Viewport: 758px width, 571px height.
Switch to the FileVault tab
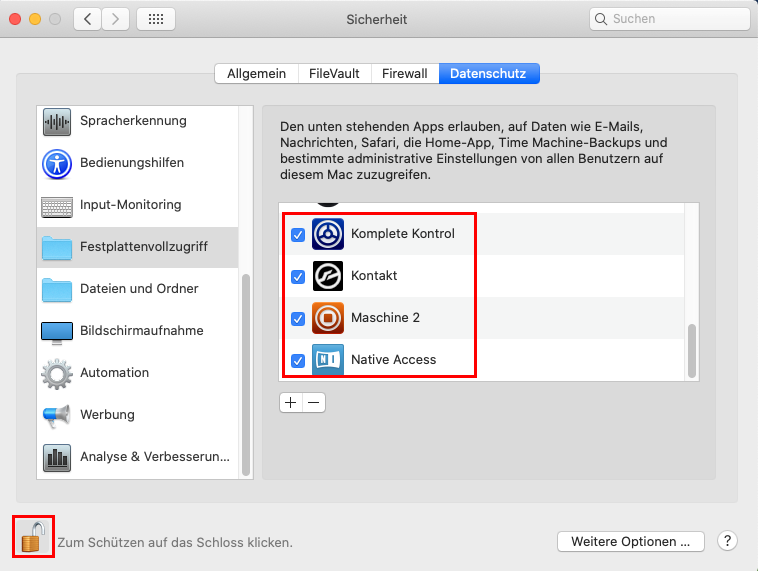334,73
